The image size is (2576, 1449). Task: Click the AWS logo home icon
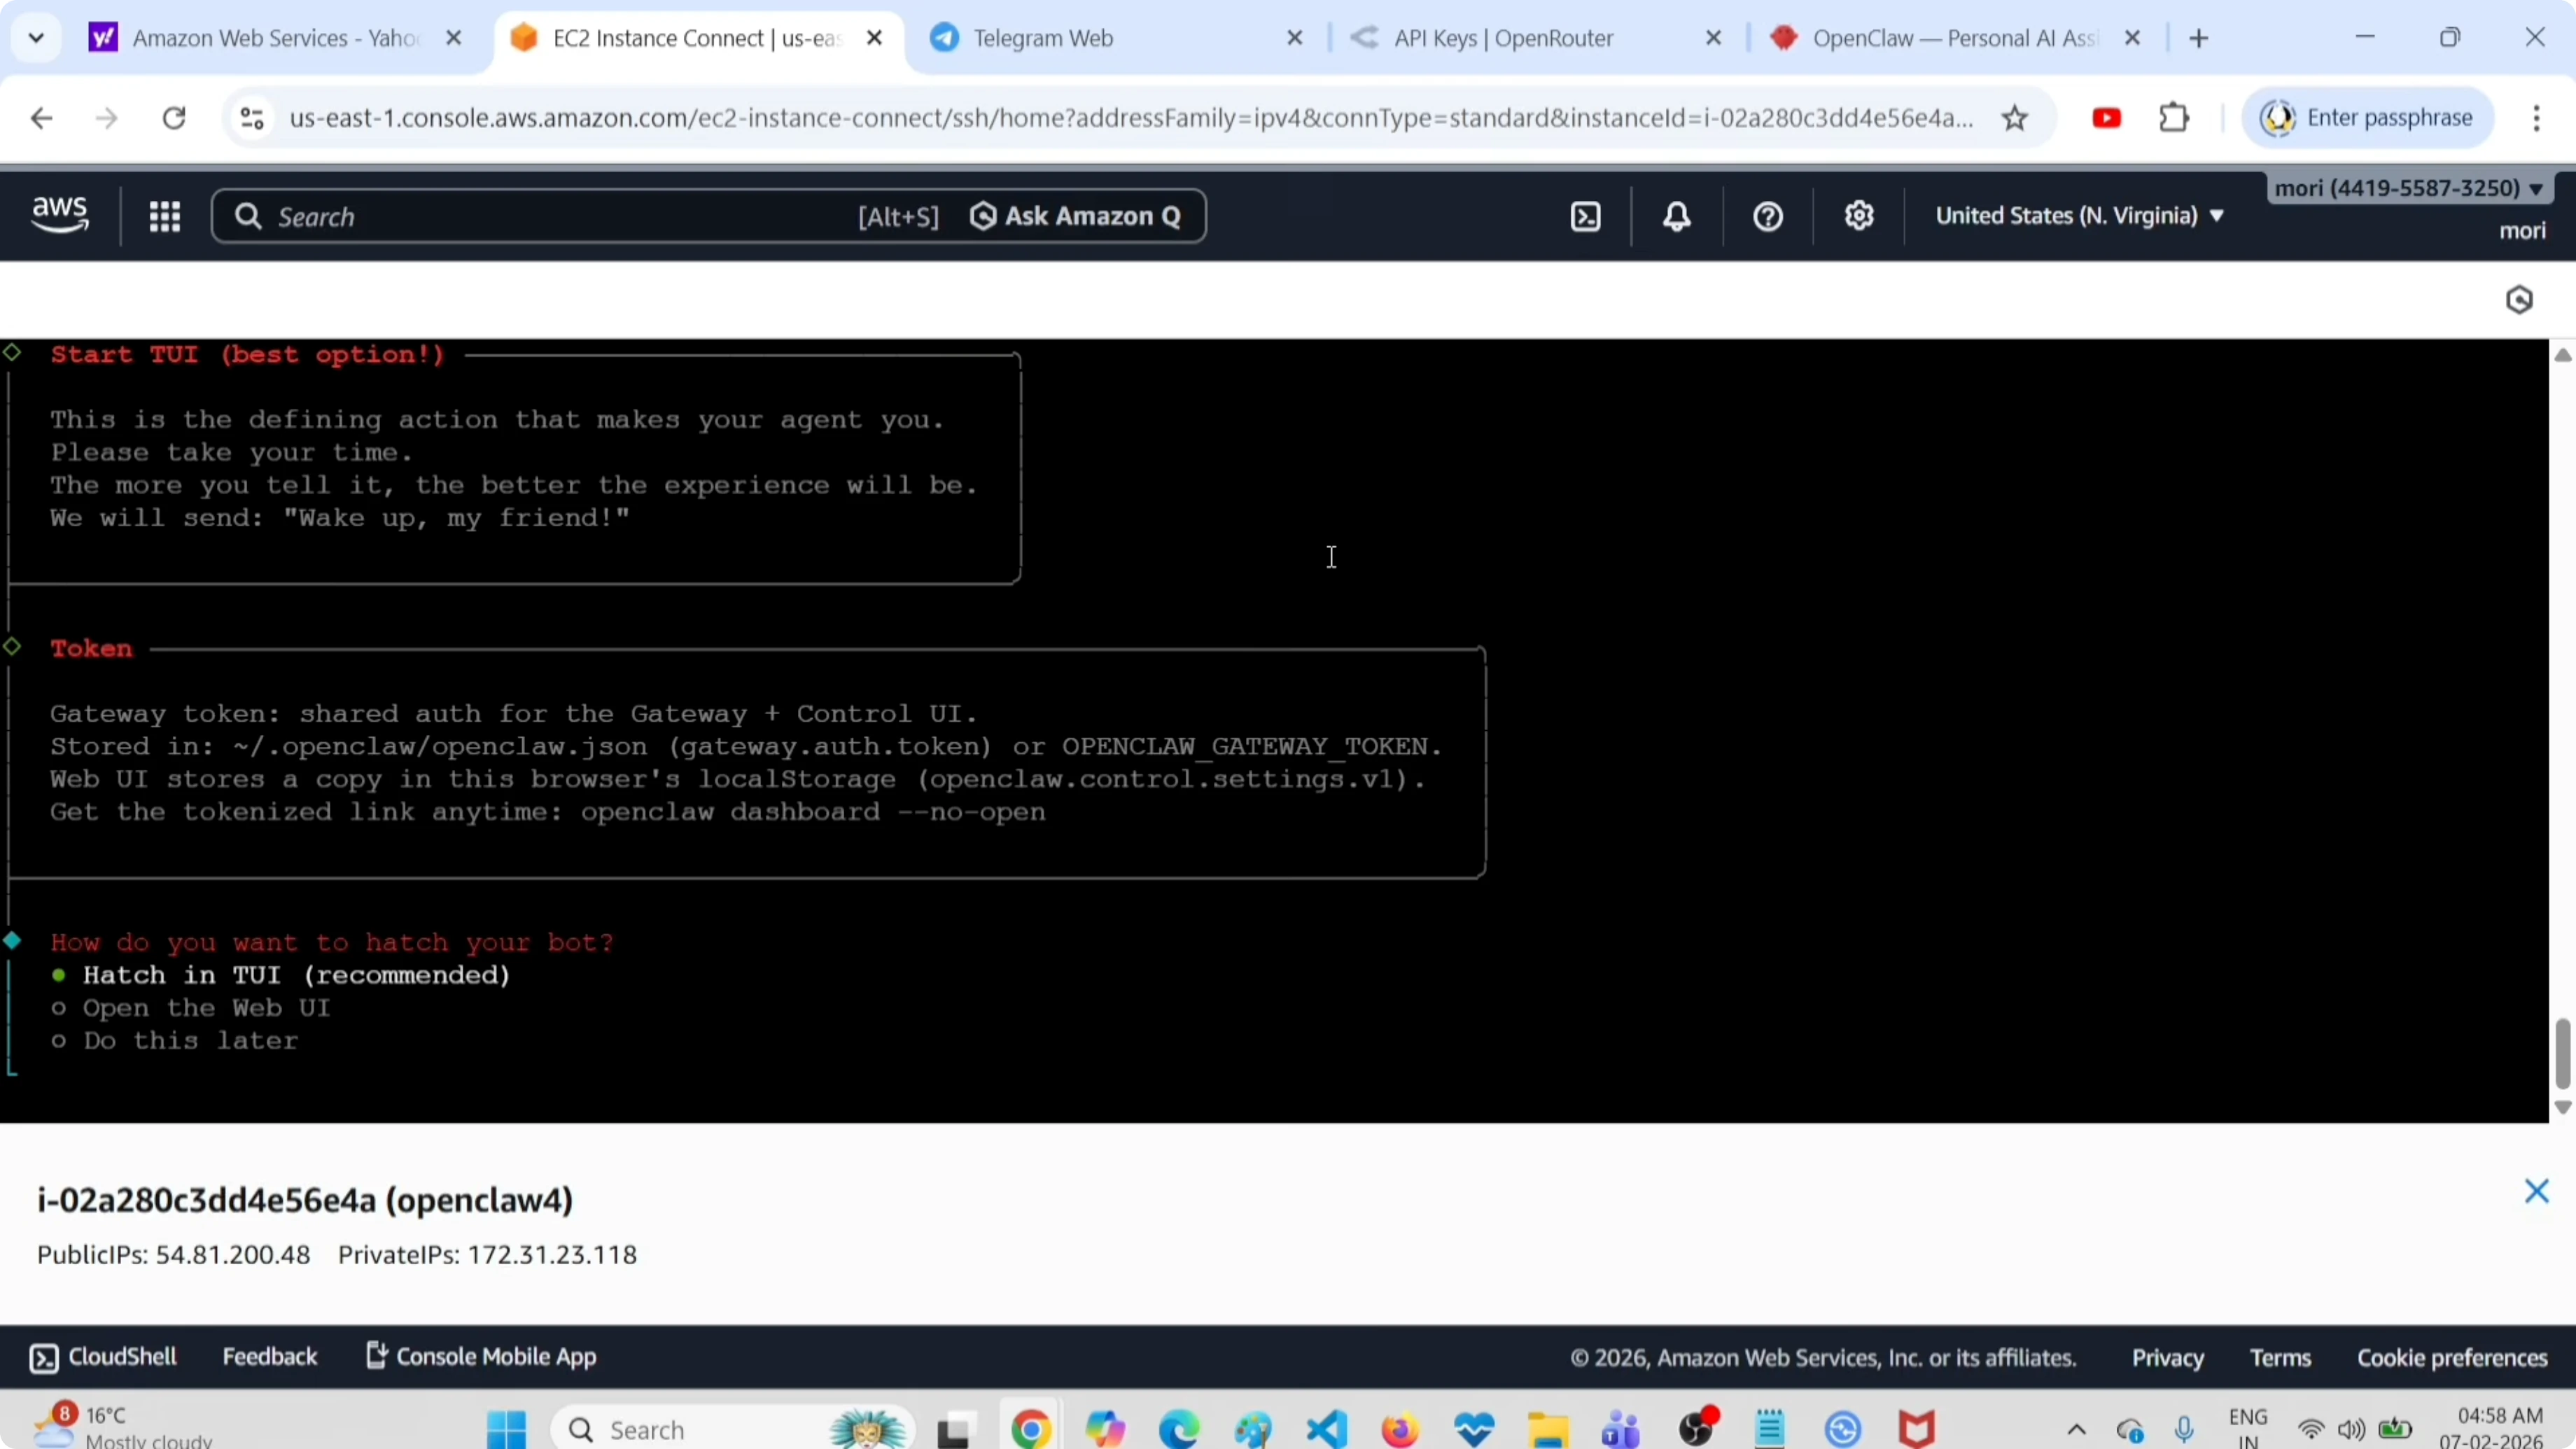(60, 214)
